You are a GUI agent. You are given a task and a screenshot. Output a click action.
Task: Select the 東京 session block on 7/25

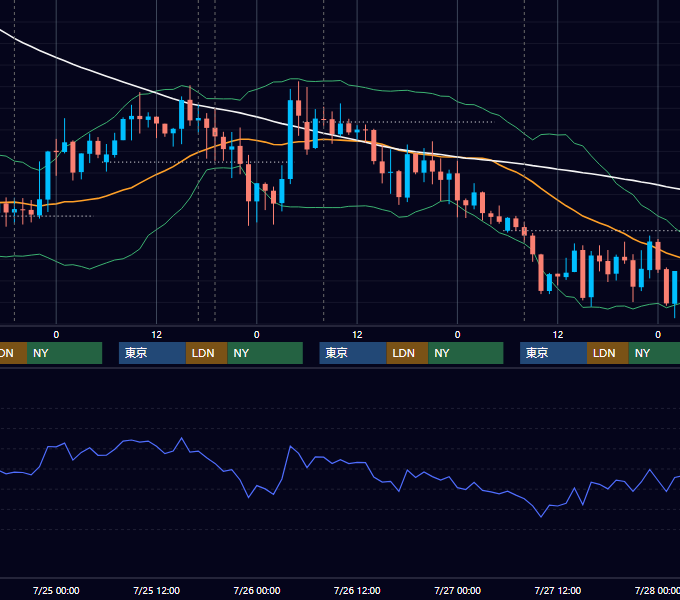coord(152,353)
